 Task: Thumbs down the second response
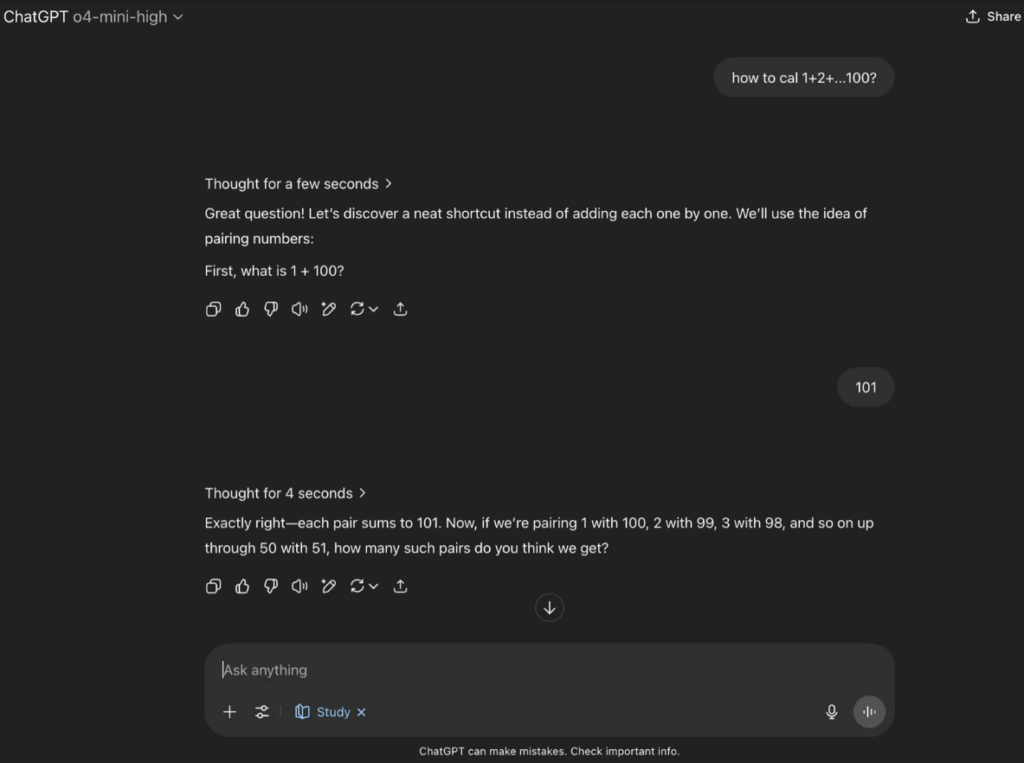coord(271,586)
